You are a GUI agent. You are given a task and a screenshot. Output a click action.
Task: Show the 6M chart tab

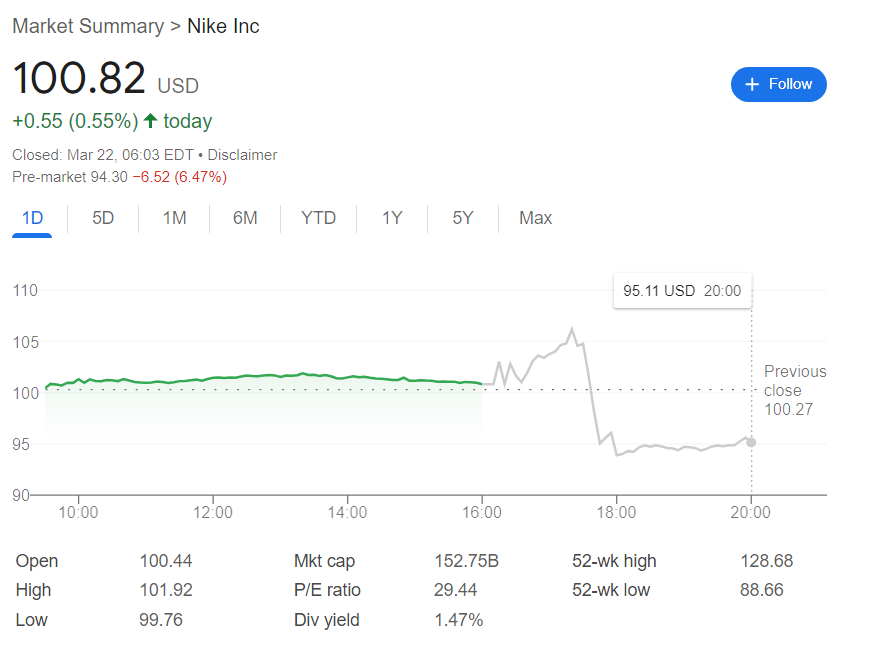pyautogui.click(x=245, y=218)
